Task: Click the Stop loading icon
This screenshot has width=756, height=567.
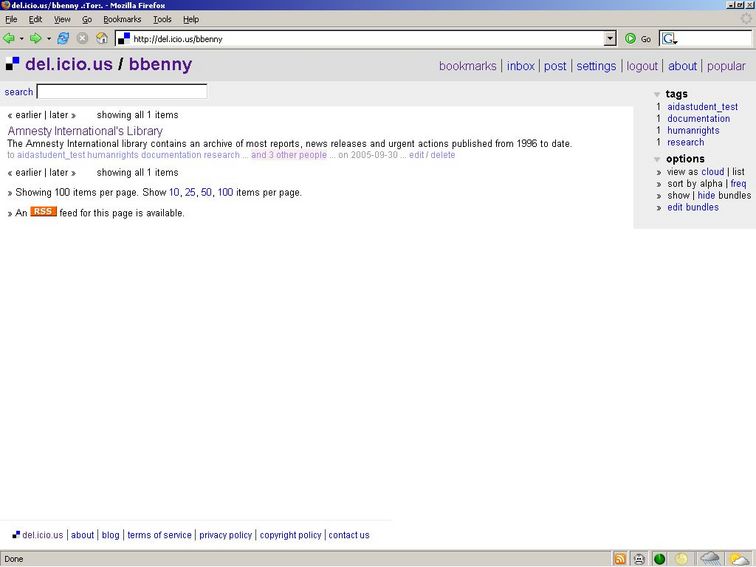Action: [x=82, y=39]
